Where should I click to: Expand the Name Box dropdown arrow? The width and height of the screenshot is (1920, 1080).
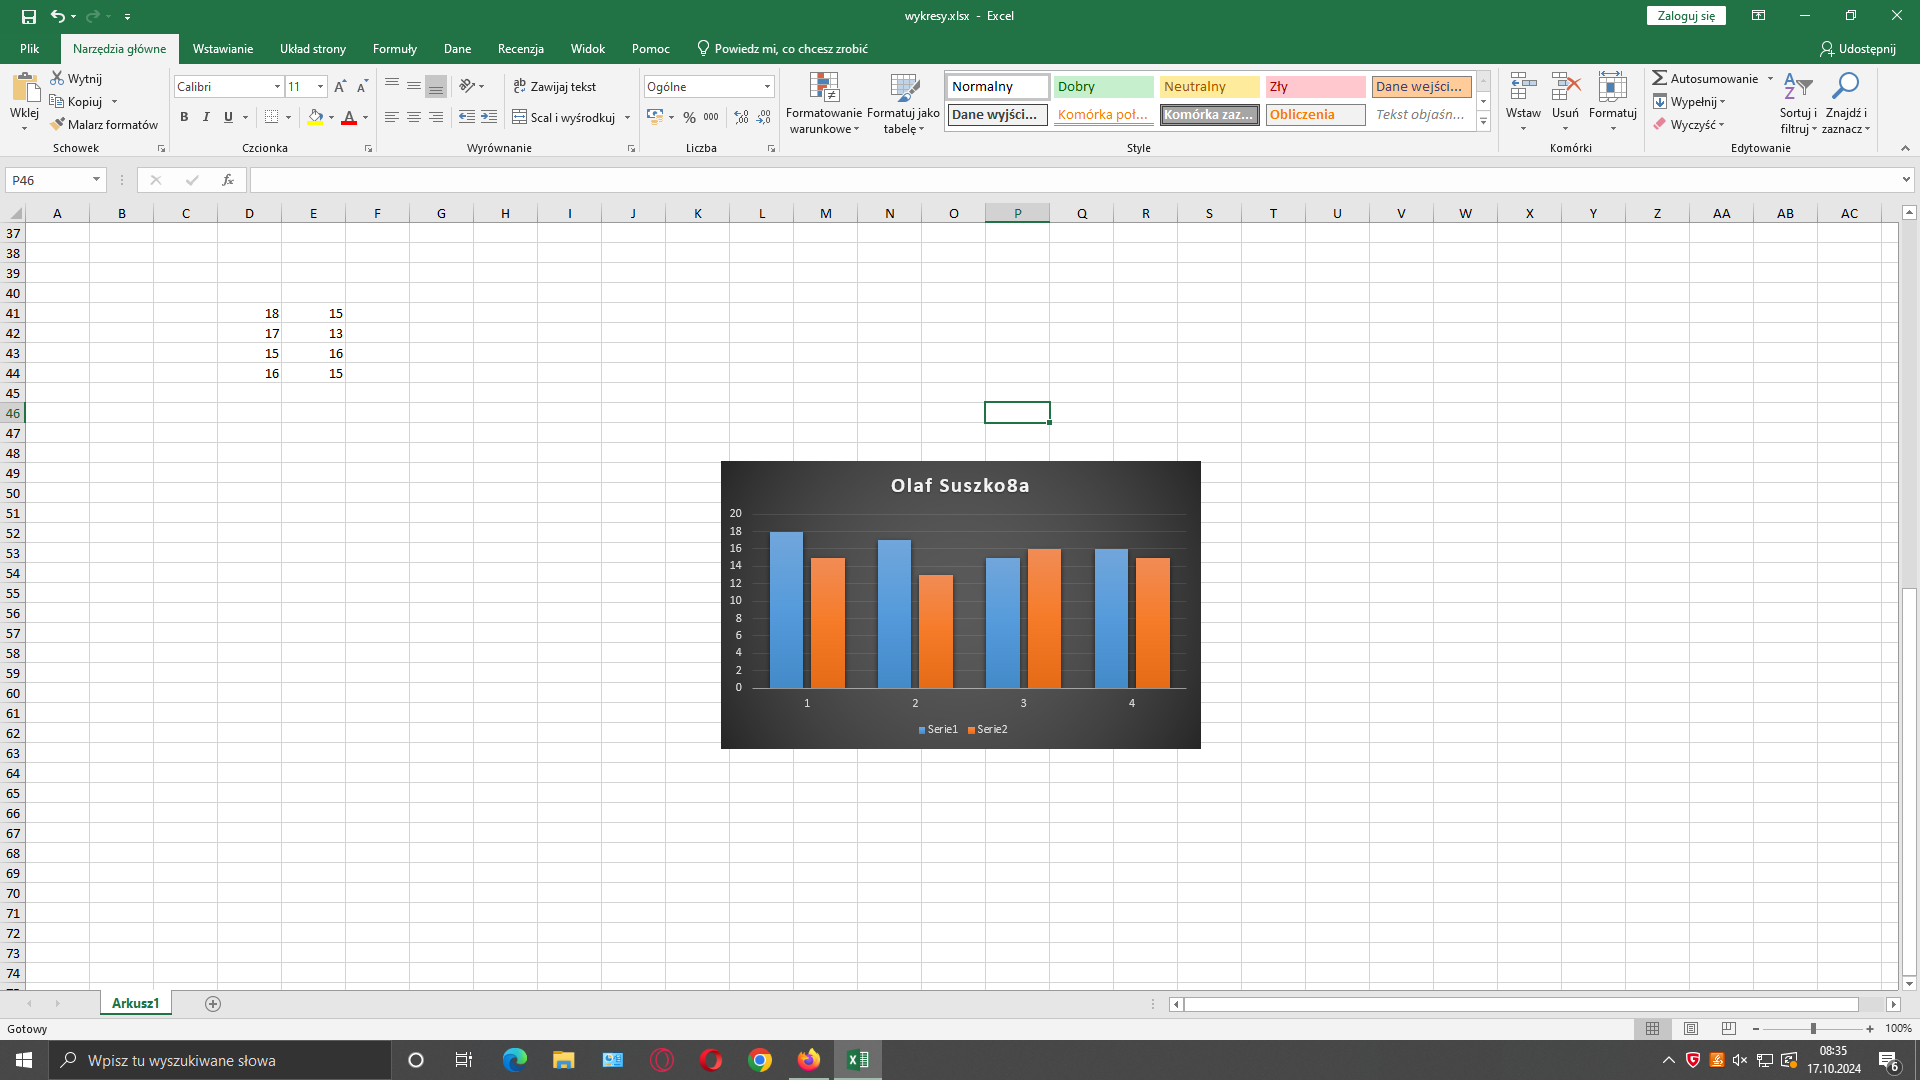[96, 180]
